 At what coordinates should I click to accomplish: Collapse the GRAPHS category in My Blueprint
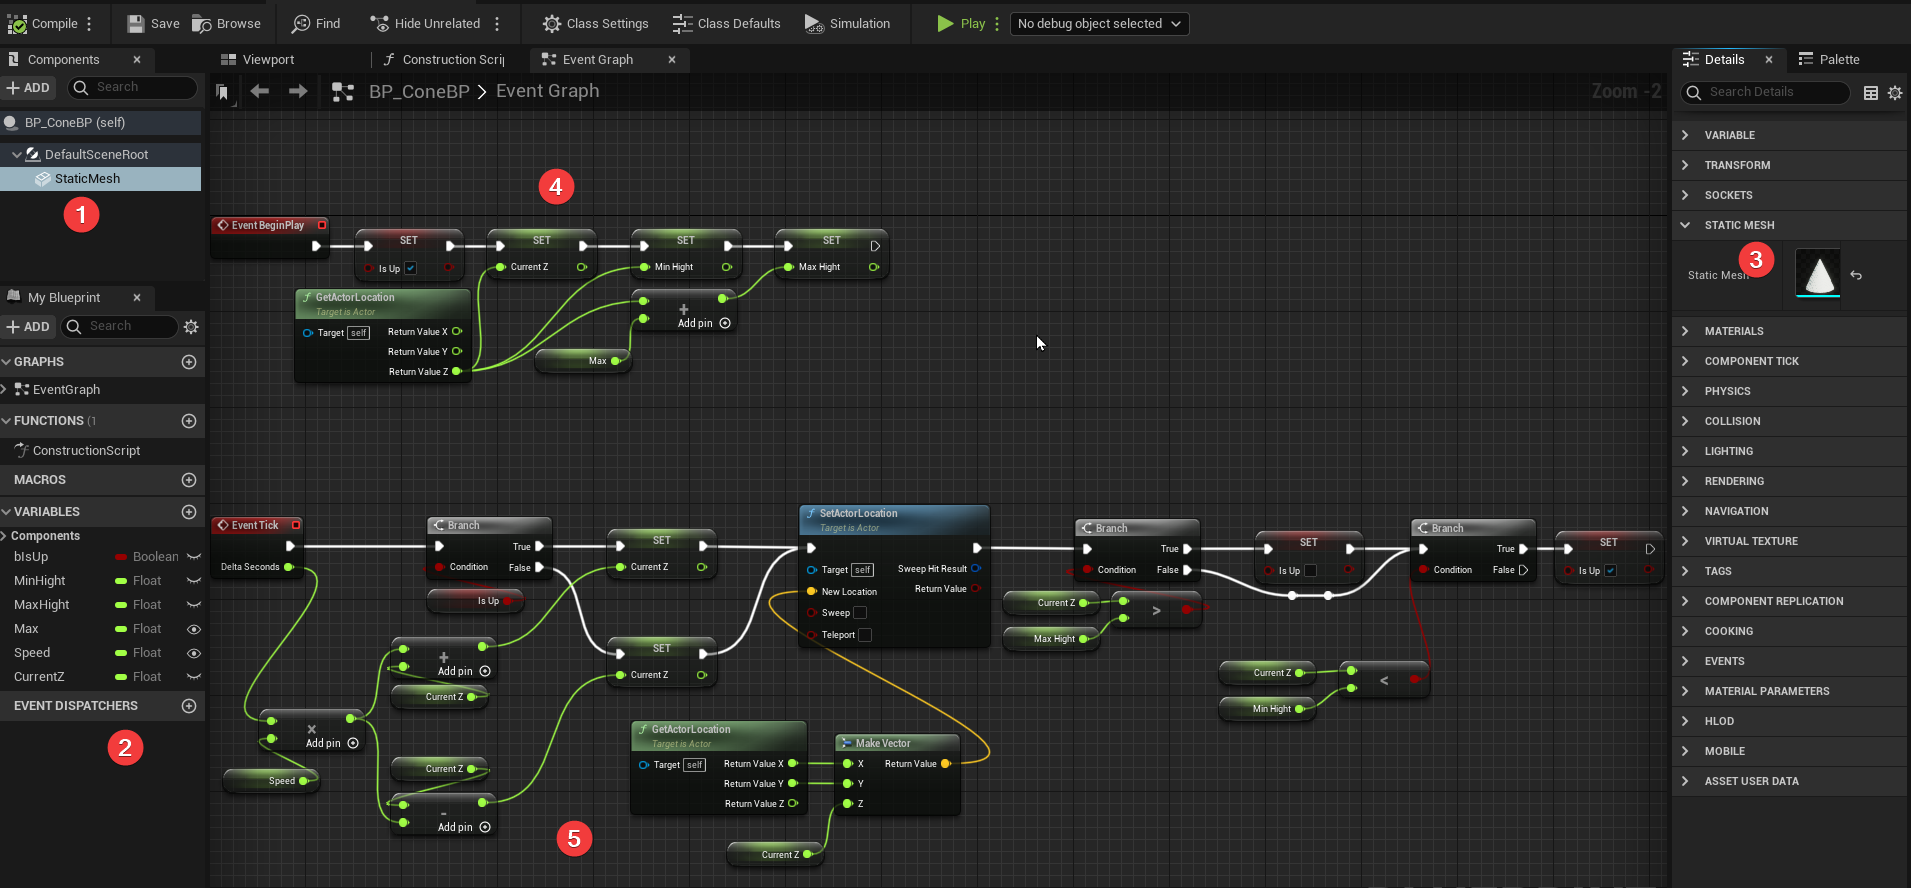6,362
